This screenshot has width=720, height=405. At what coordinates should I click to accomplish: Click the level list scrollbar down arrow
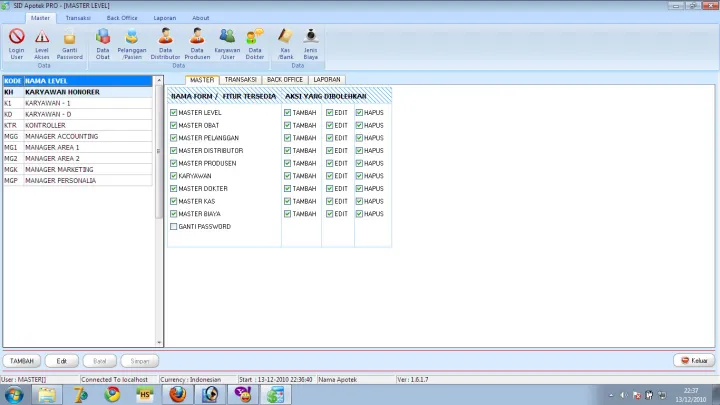(159, 342)
